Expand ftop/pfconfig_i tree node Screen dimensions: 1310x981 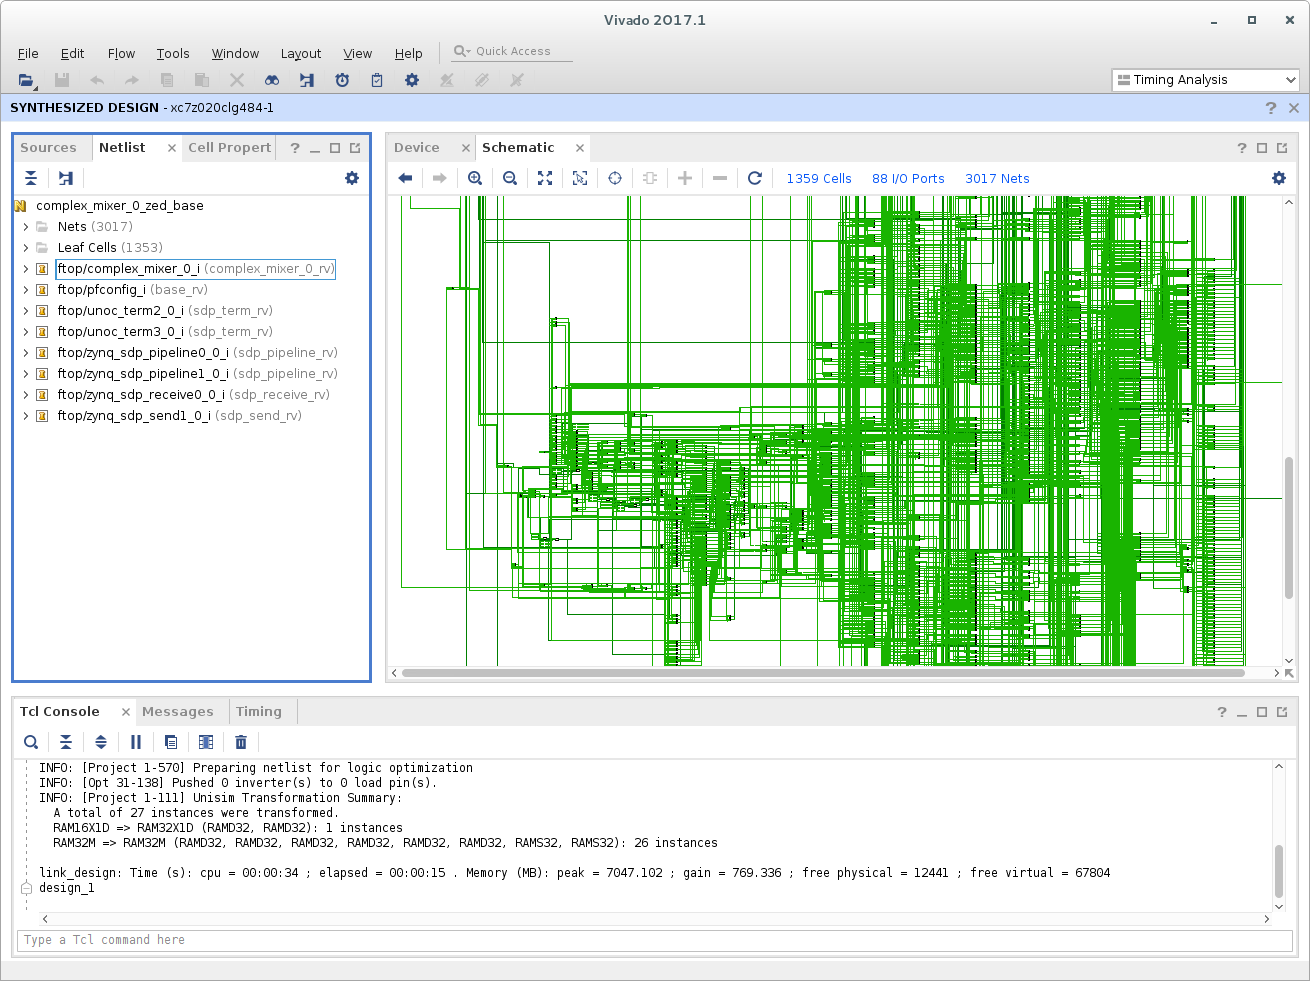(x=26, y=290)
